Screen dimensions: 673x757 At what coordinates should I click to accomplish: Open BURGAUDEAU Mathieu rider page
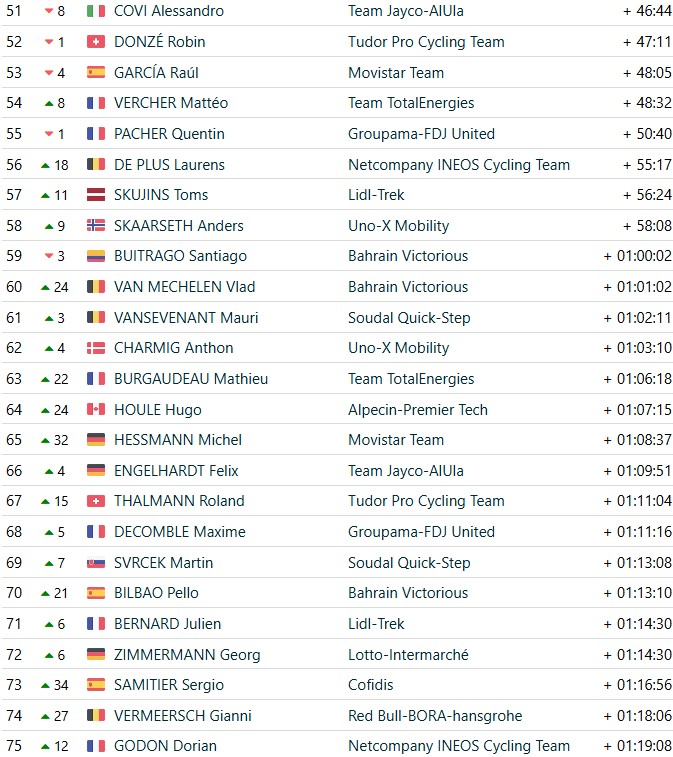(x=191, y=378)
